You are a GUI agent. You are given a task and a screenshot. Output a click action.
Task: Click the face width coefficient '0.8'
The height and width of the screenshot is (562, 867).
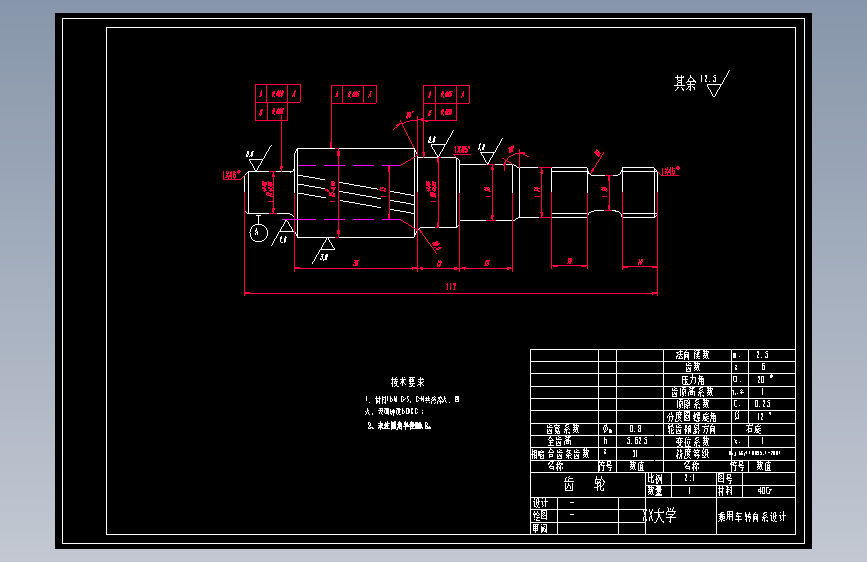[x=635, y=429]
